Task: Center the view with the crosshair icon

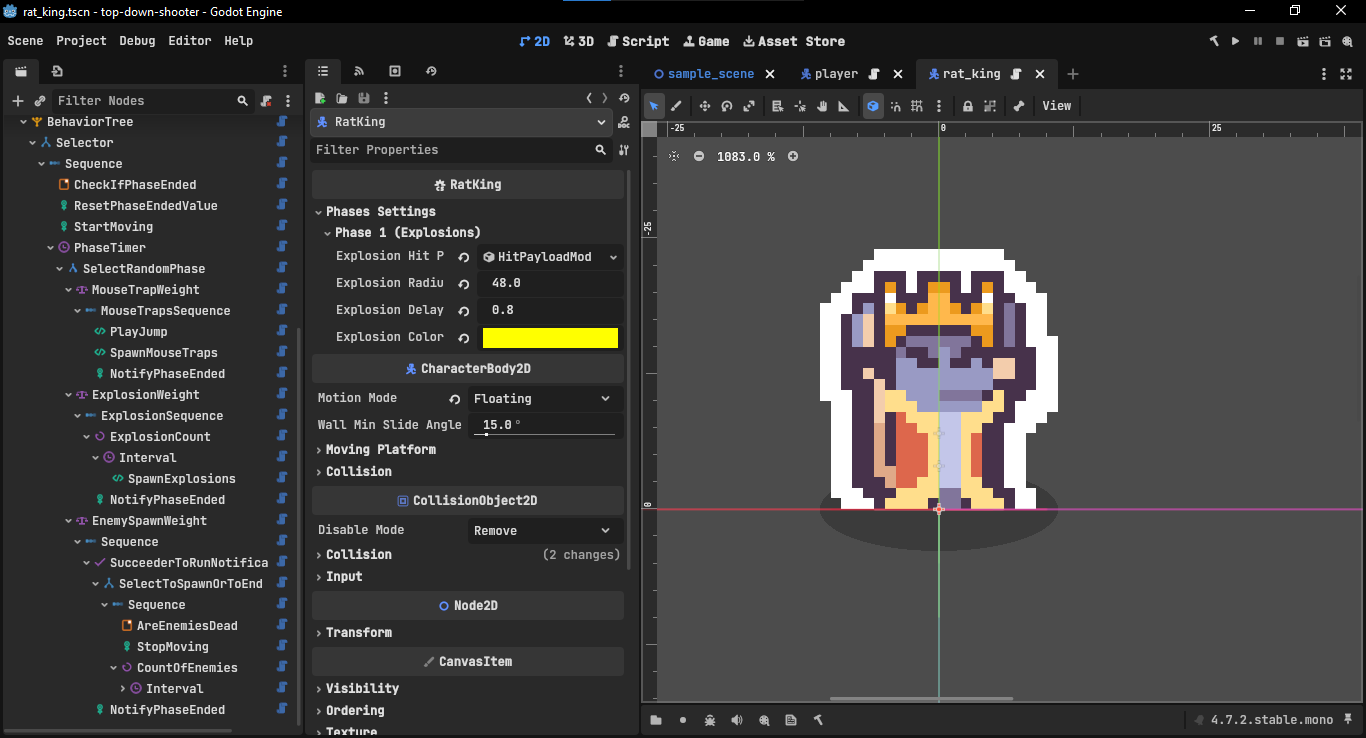Action: coord(674,156)
